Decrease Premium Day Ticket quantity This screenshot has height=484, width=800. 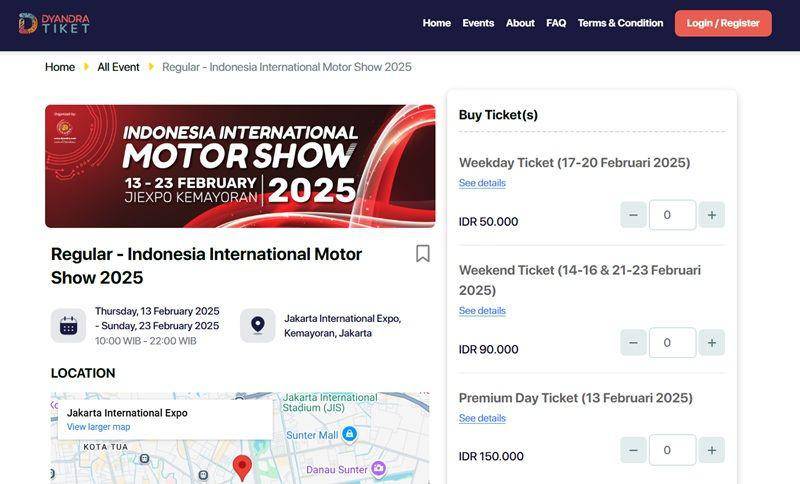633,450
